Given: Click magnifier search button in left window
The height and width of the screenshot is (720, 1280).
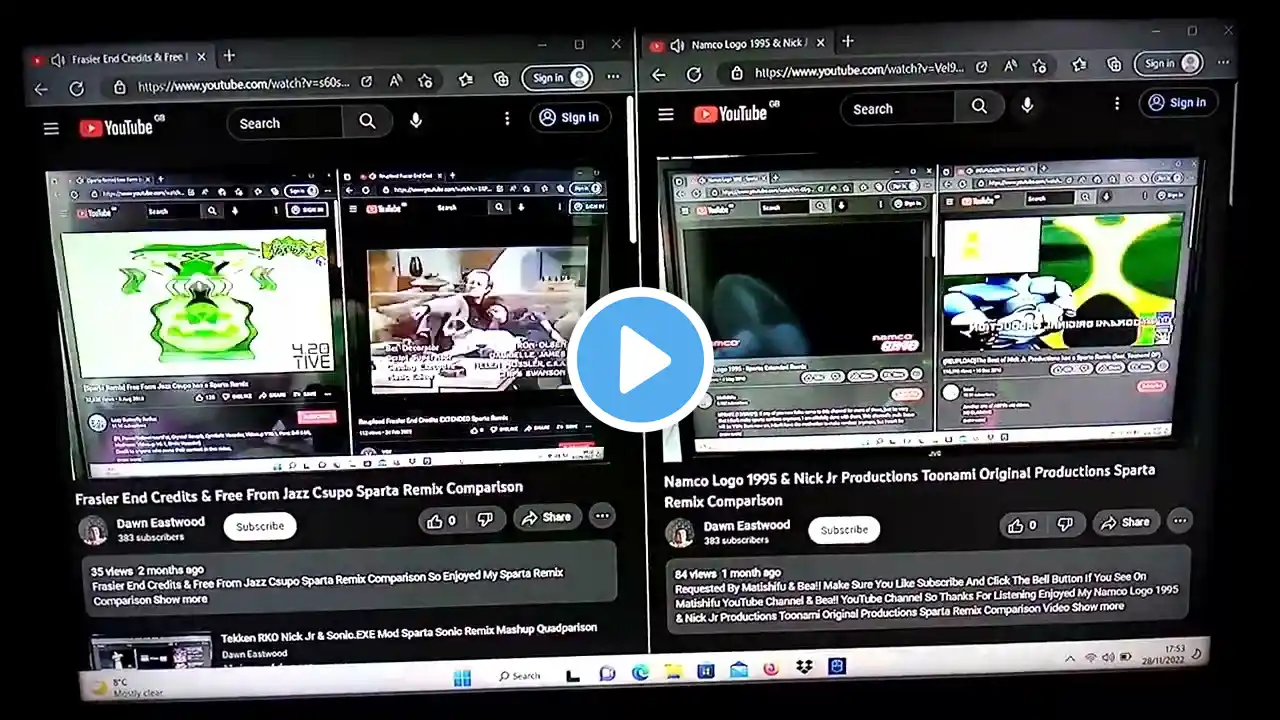Looking at the screenshot, I should pyautogui.click(x=367, y=121).
